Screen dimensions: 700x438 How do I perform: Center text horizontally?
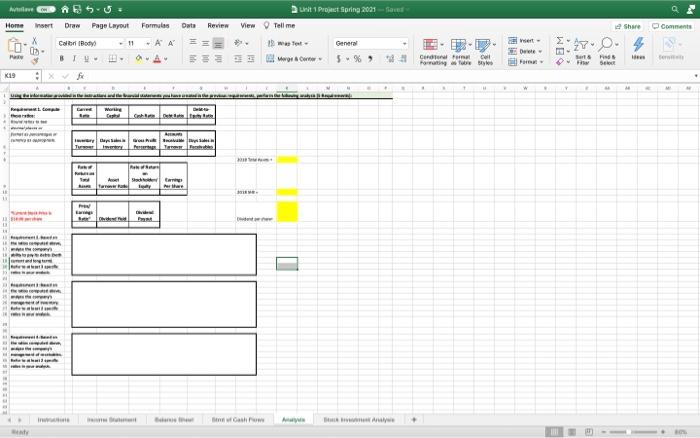click(x=205, y=58)
